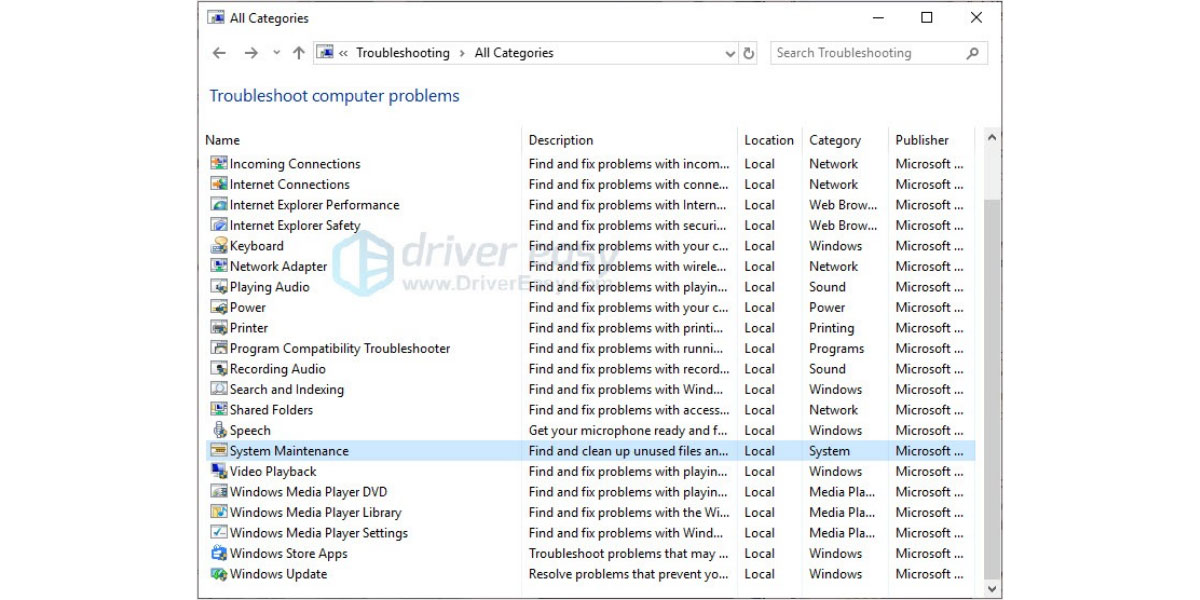Image resolution: width=1200 pixels, height=600 pixels.
Task: Click the Playing Audio troubleshooter icon
Action: (x=219, y=286)
